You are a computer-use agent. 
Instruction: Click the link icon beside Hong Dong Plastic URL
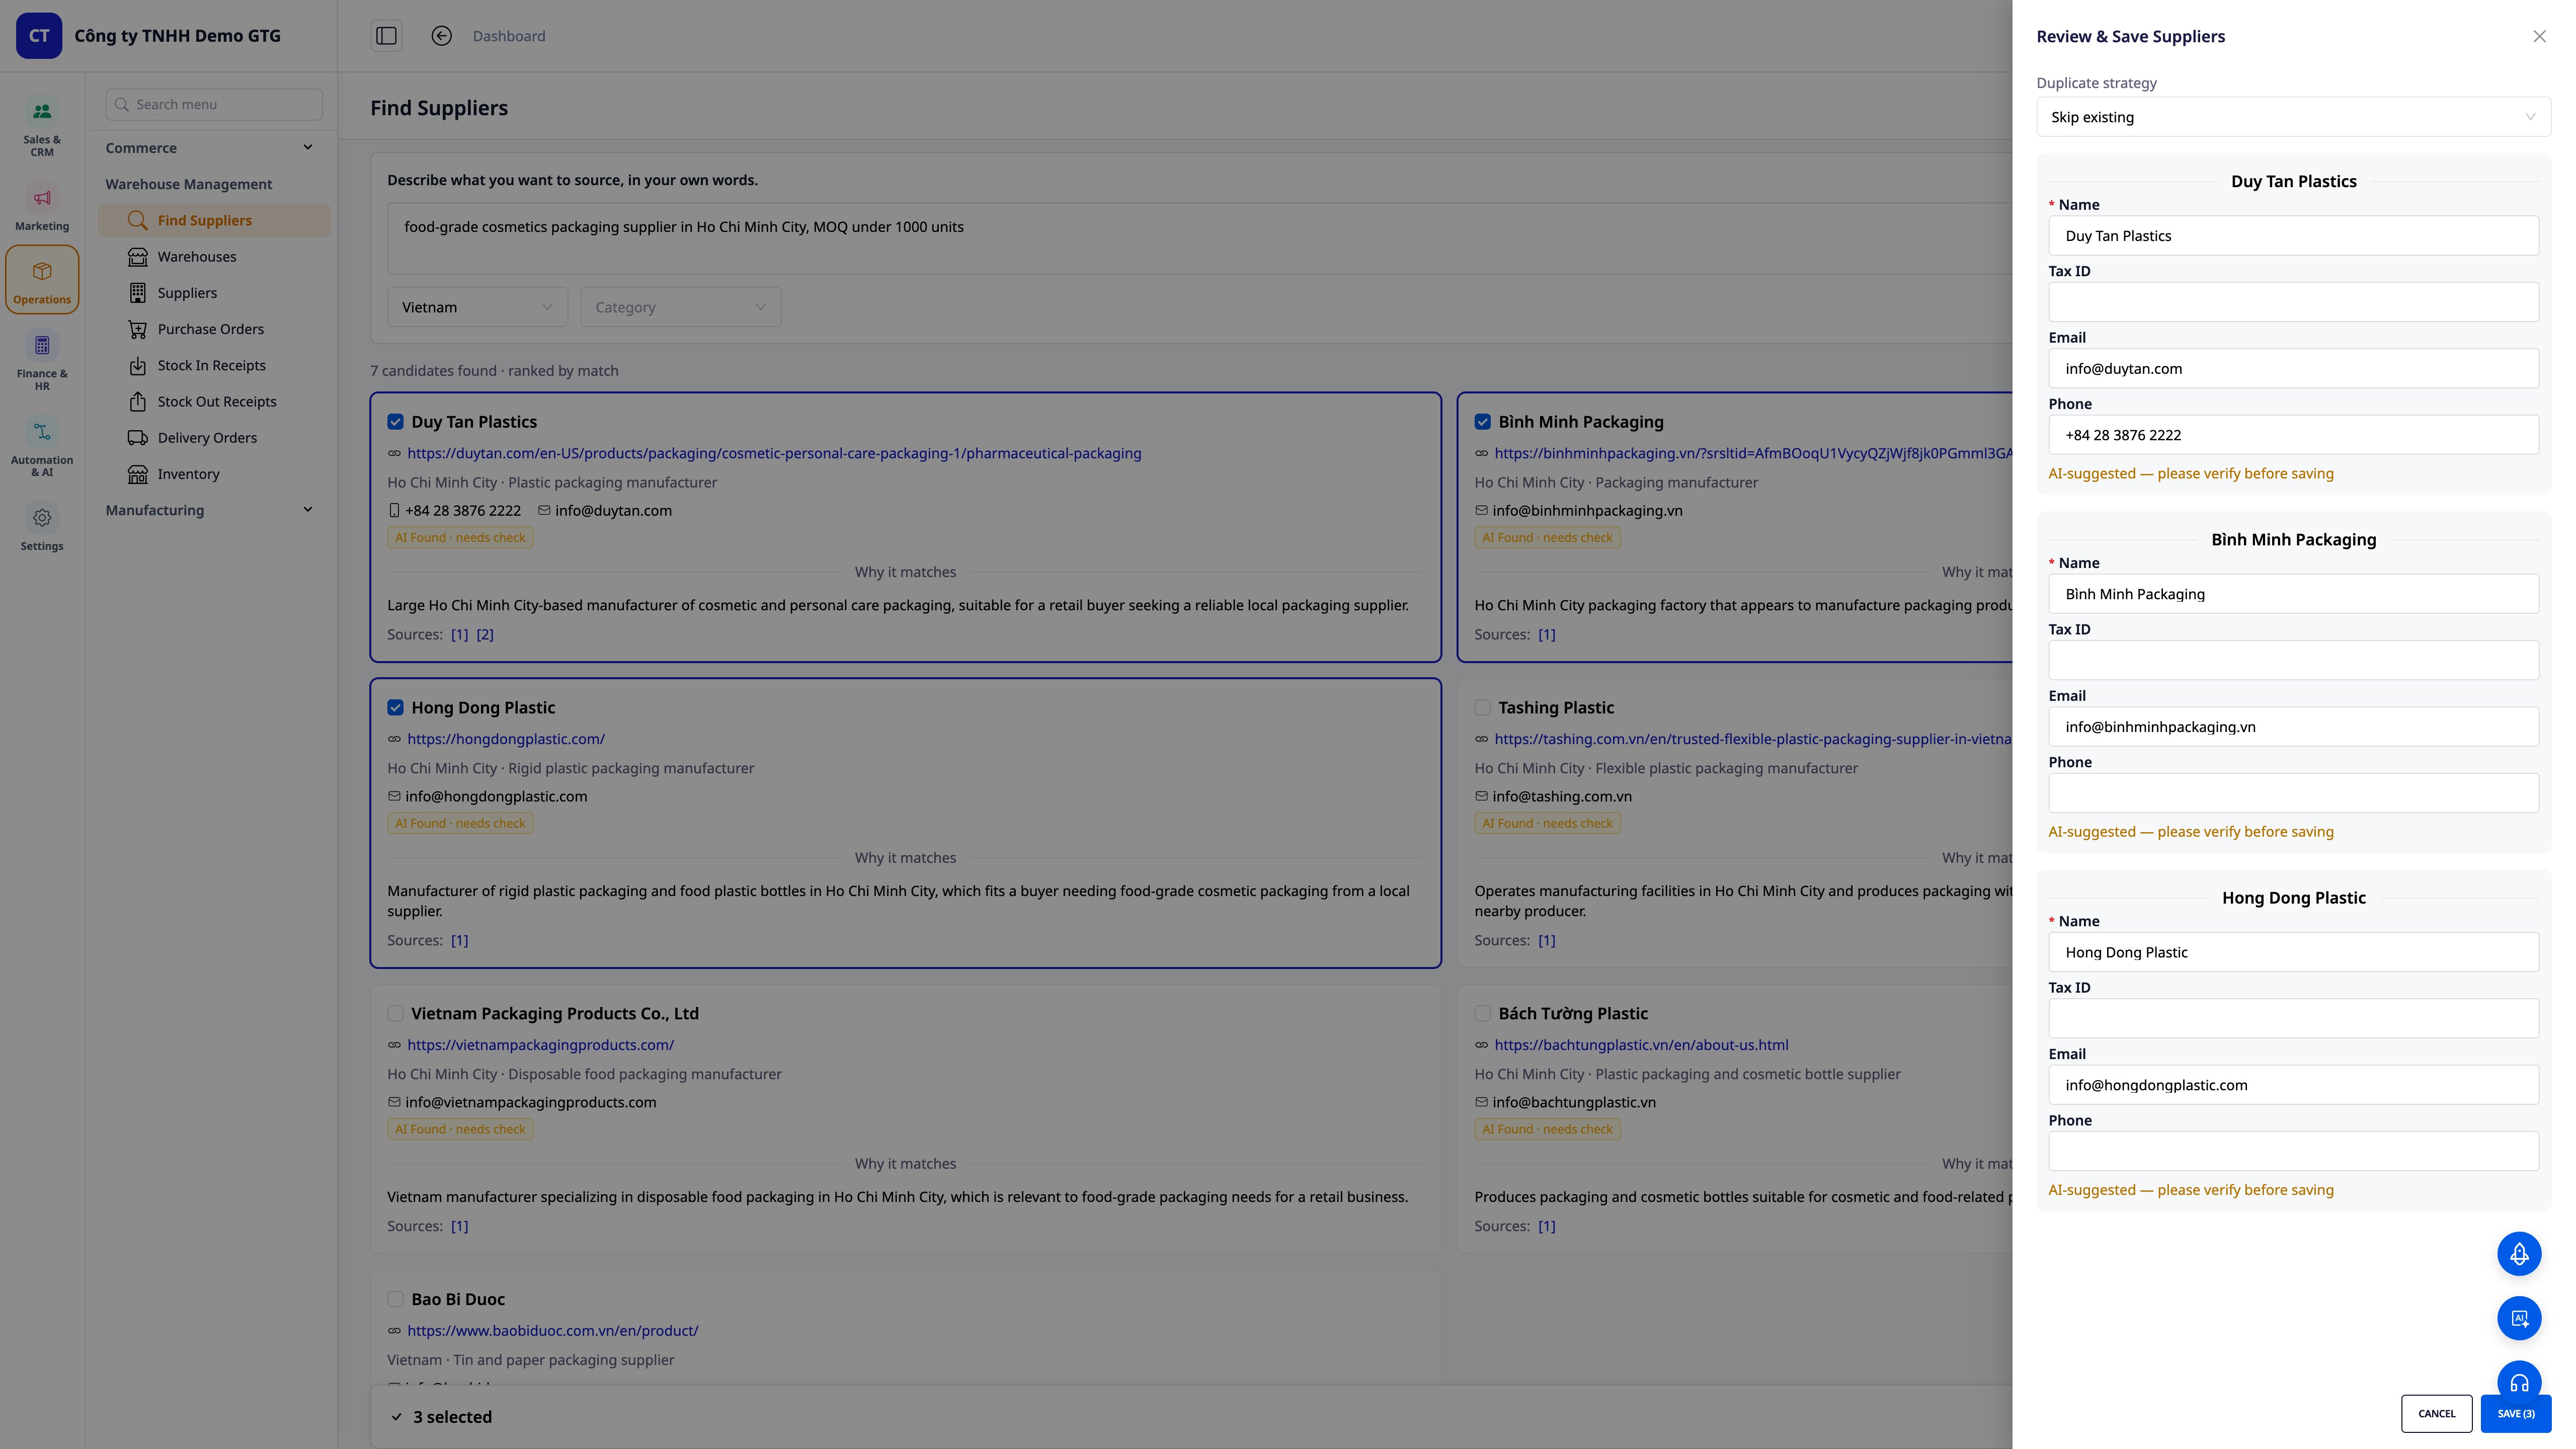click(394, 739)
